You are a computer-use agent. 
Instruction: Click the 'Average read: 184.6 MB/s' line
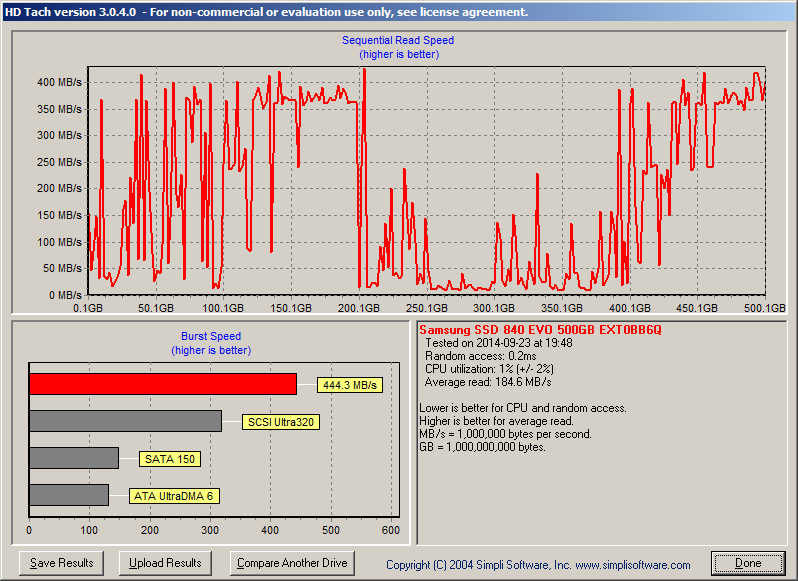pyautogui.click(x=488, y=382)
